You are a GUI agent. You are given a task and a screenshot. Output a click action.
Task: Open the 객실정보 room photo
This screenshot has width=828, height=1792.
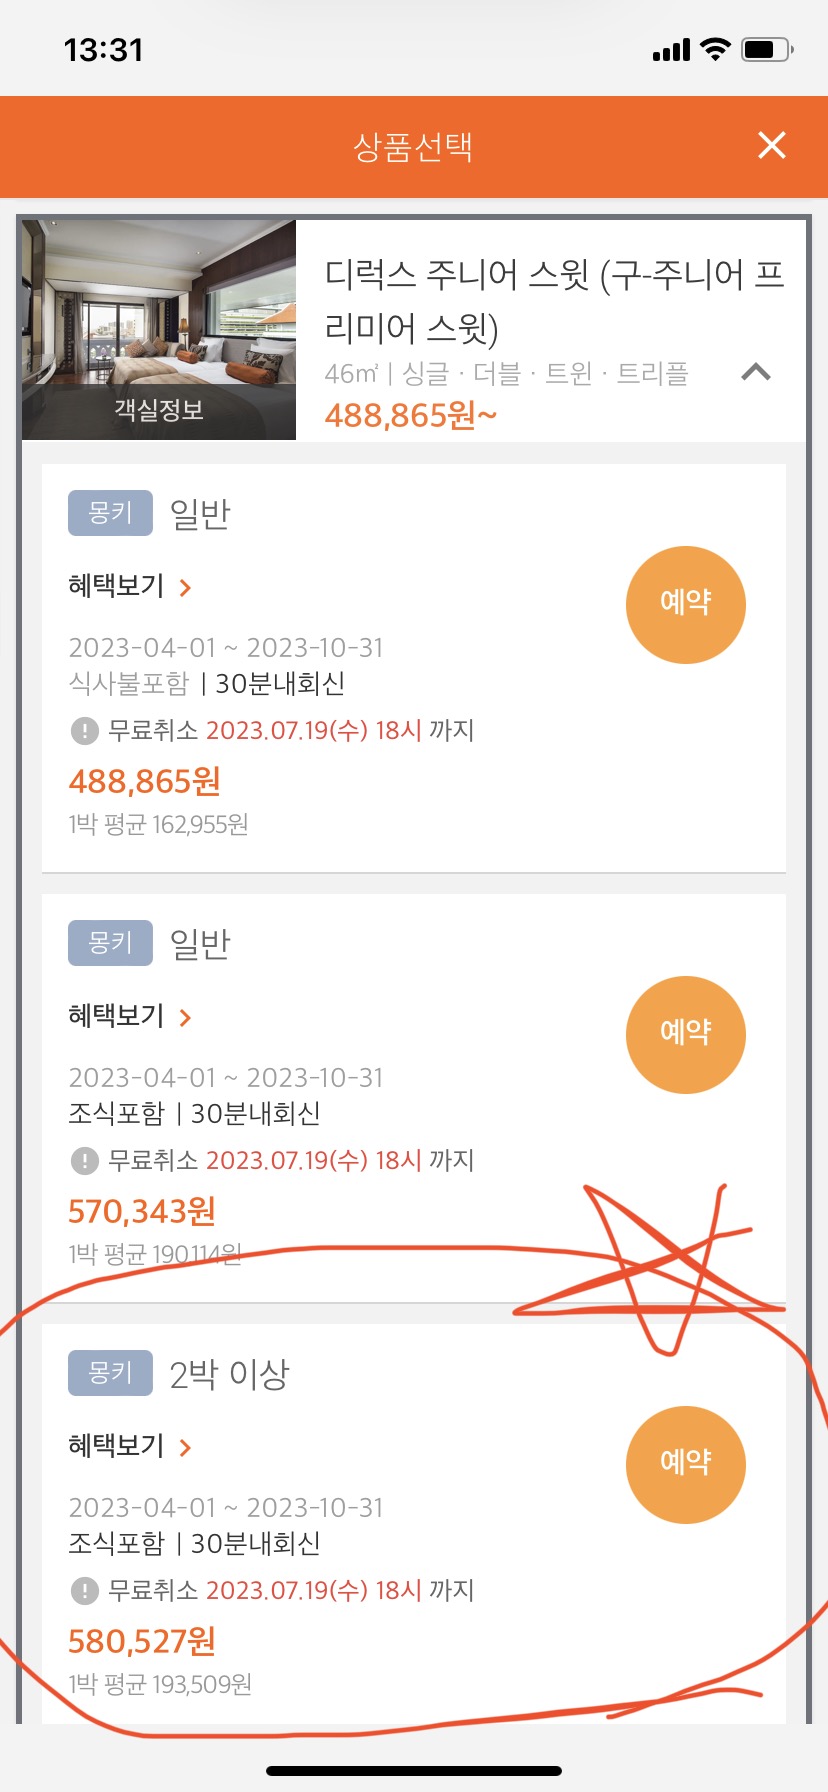[159, 330]
